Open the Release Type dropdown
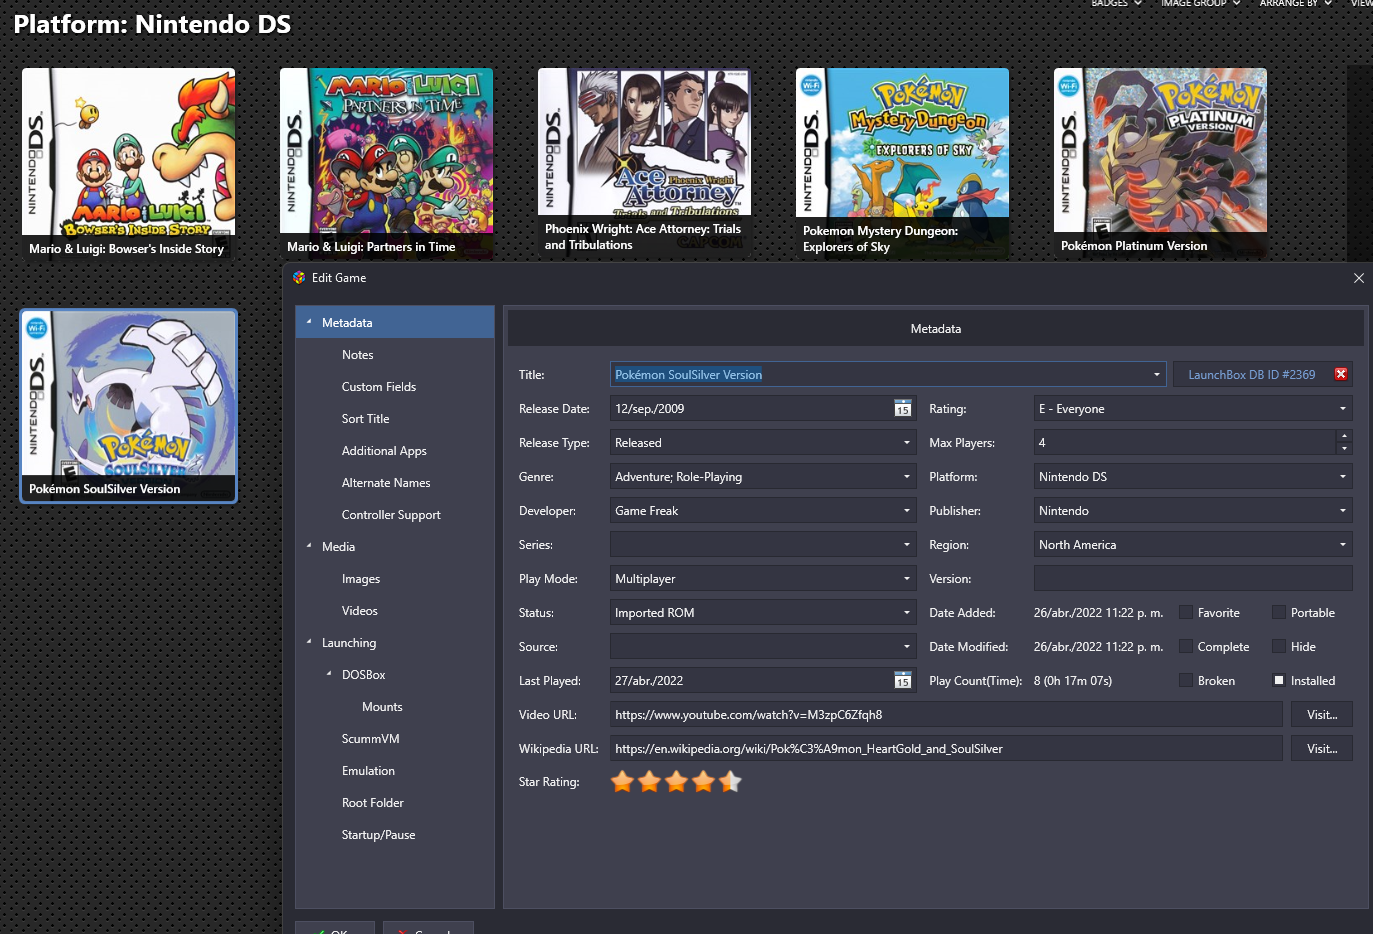Viewport: 1373px width, 934px height. point(907,443)
